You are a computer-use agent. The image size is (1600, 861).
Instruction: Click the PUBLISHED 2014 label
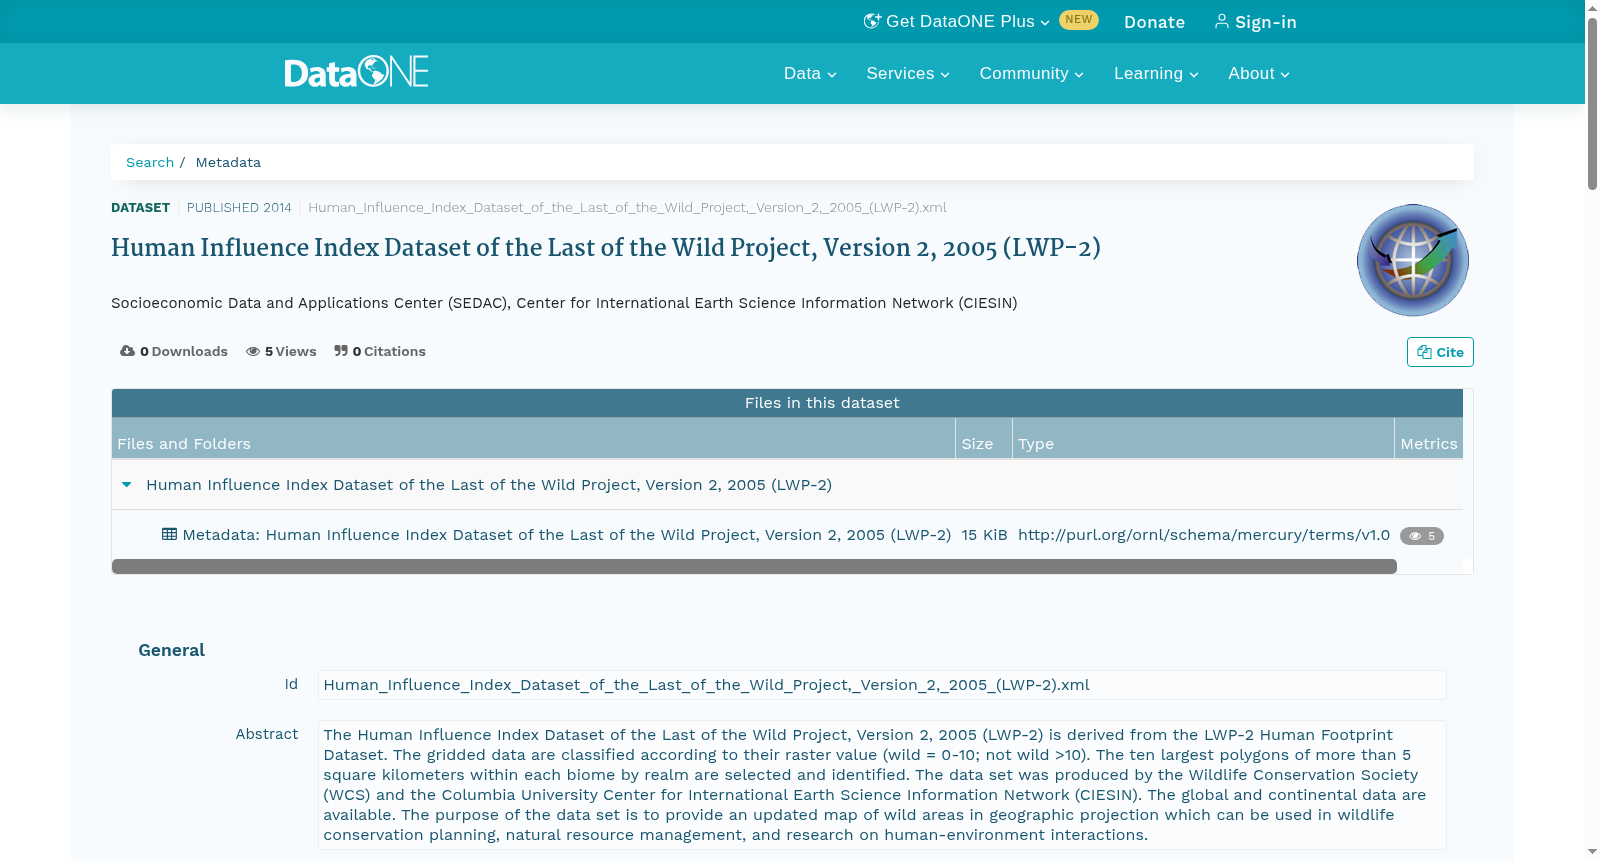tap(239, 208)
